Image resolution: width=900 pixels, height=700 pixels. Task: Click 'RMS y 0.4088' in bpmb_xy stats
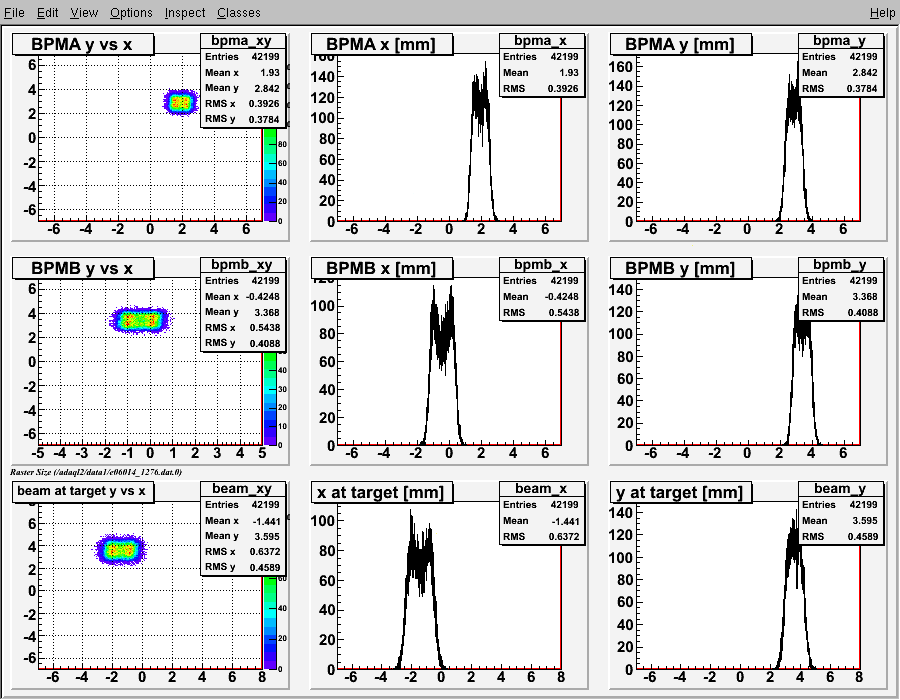pos(242,344)
